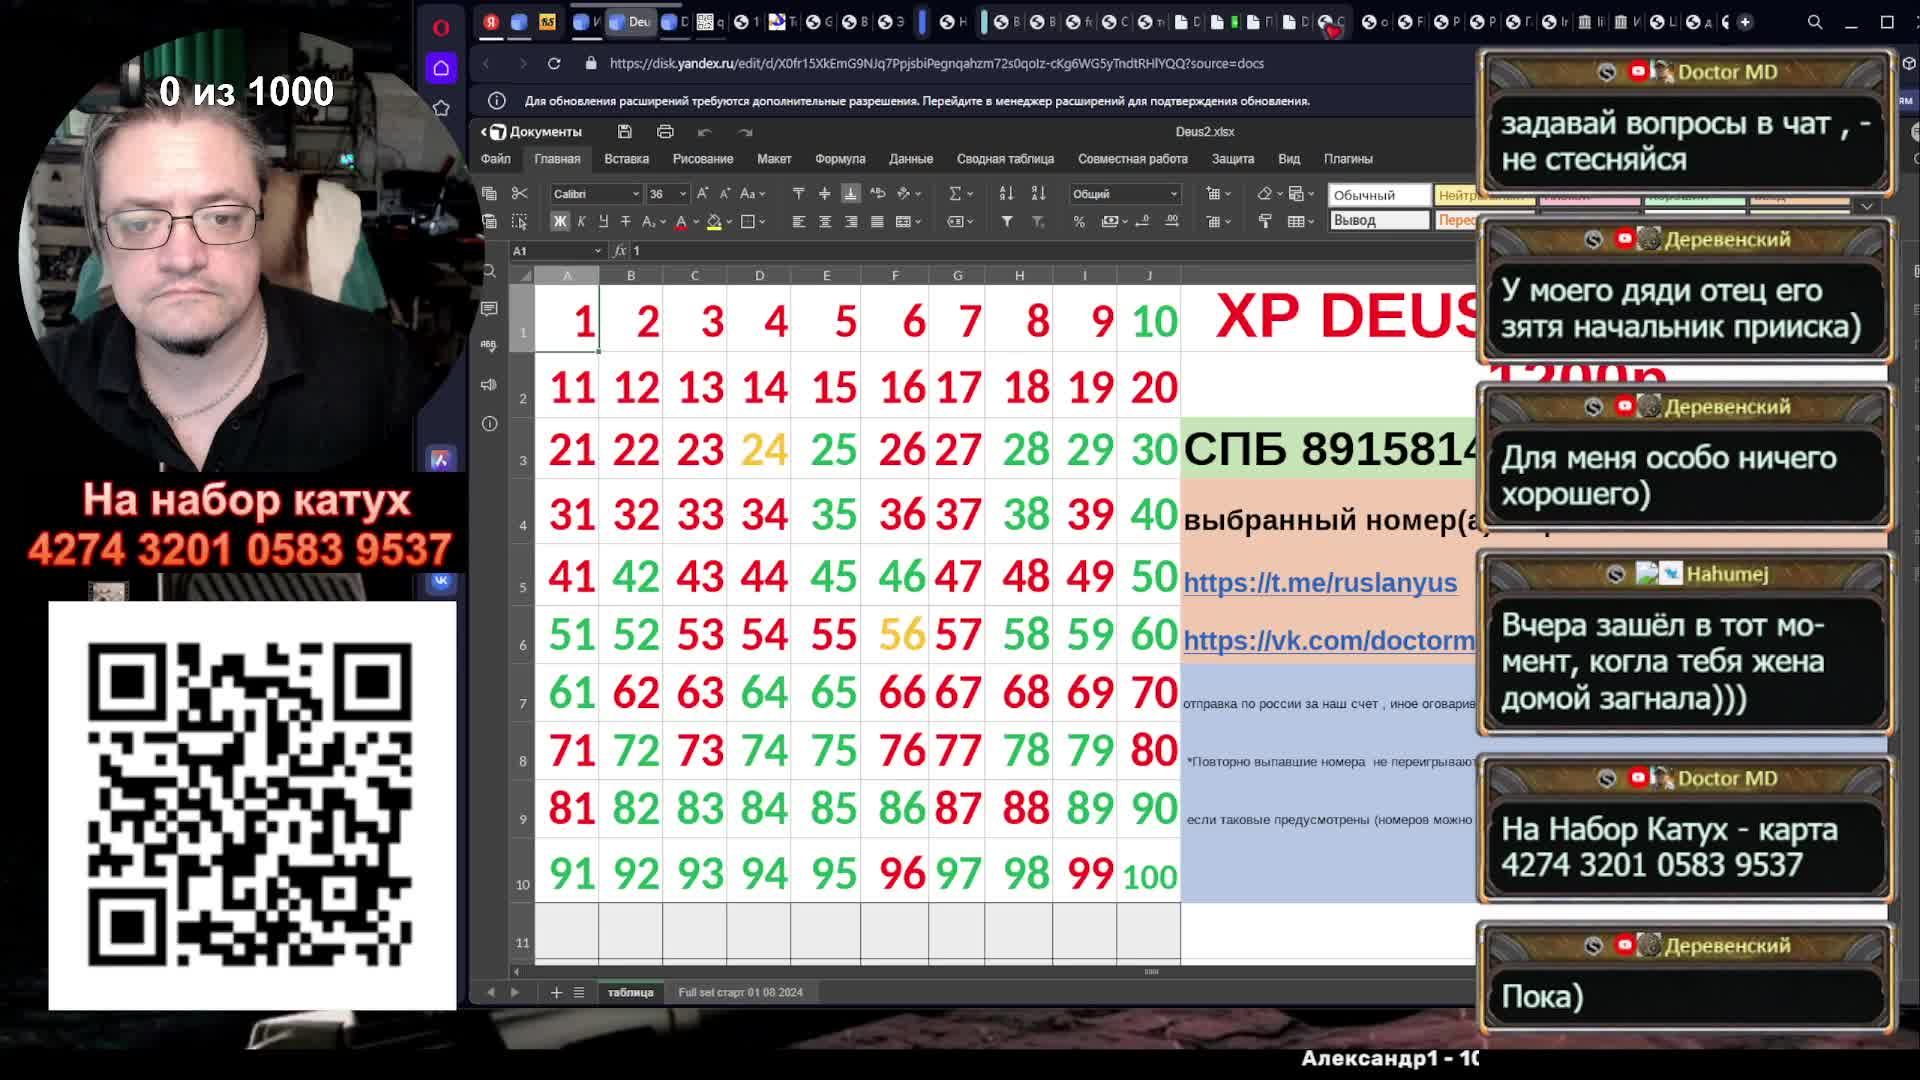Print the spreadsheet using the printer icon
Screen dimensions: 1920x1080
(x=665, y=132)
